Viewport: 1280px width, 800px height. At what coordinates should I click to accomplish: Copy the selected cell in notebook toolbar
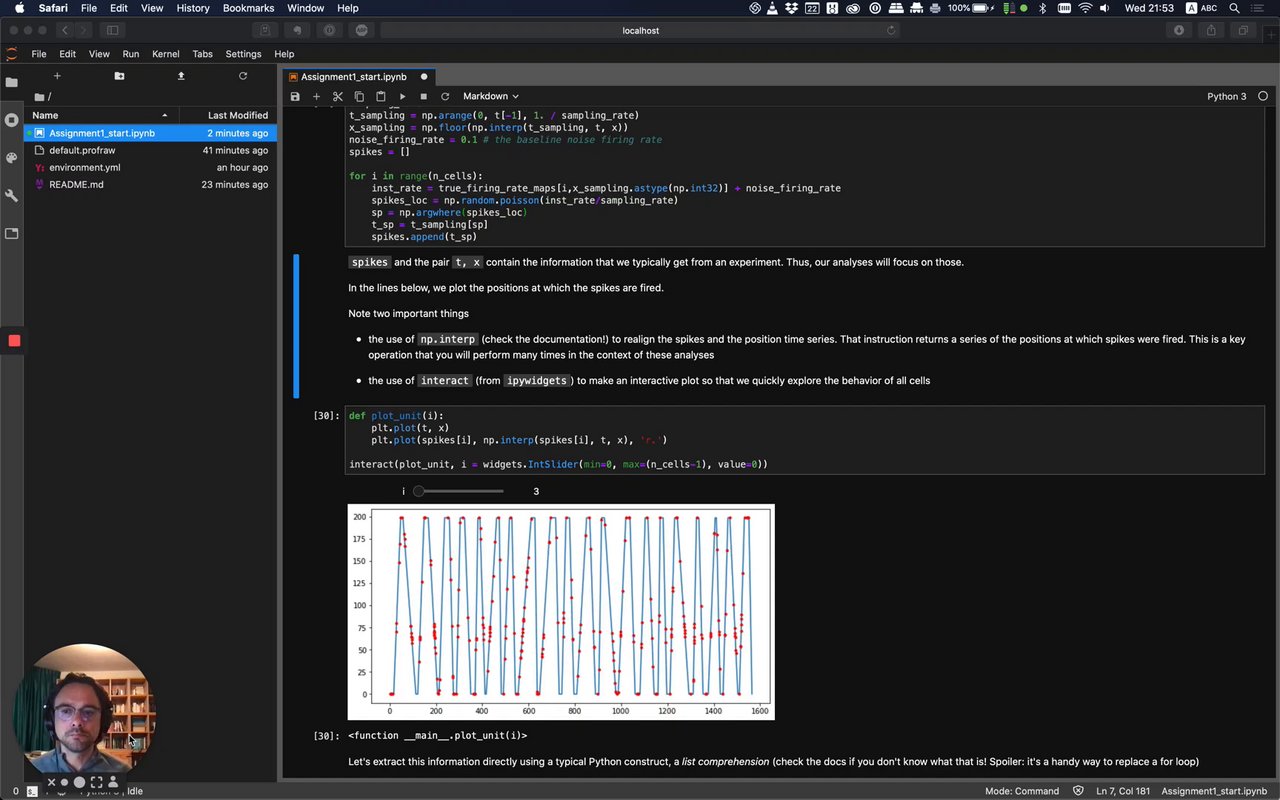(x=359, y=97)
